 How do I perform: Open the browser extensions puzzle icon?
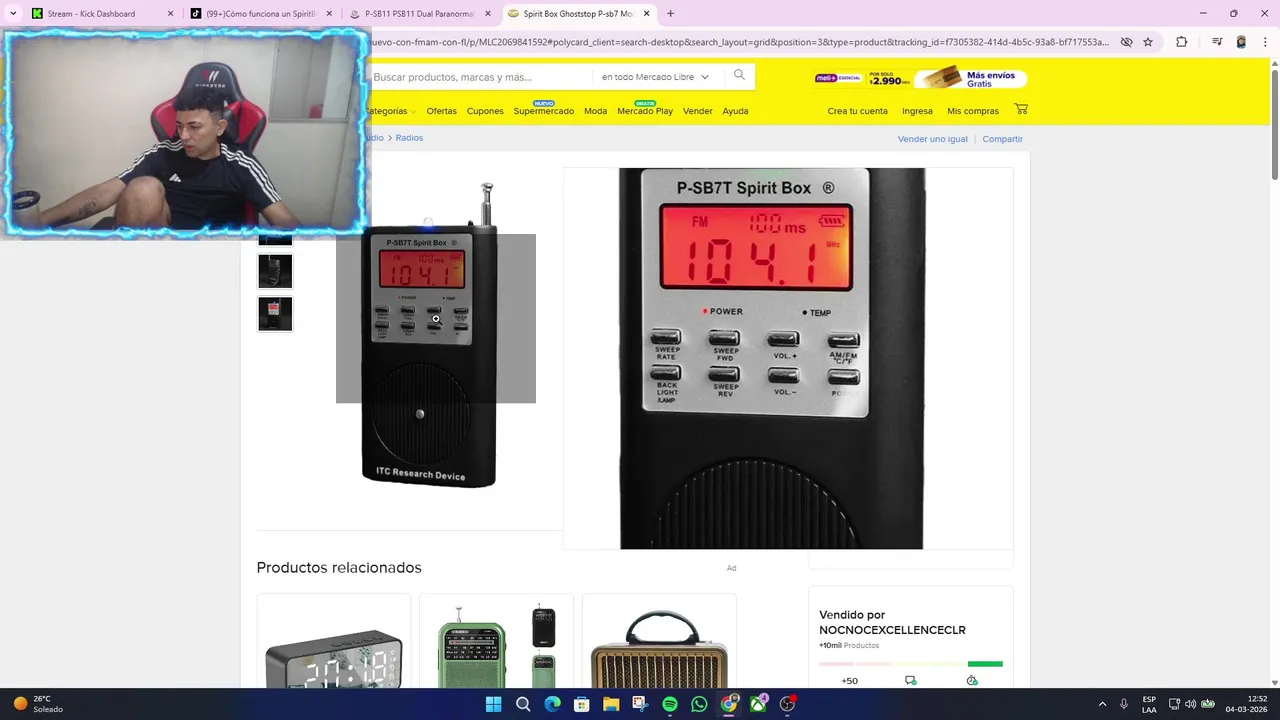[x=1181, y=42]
